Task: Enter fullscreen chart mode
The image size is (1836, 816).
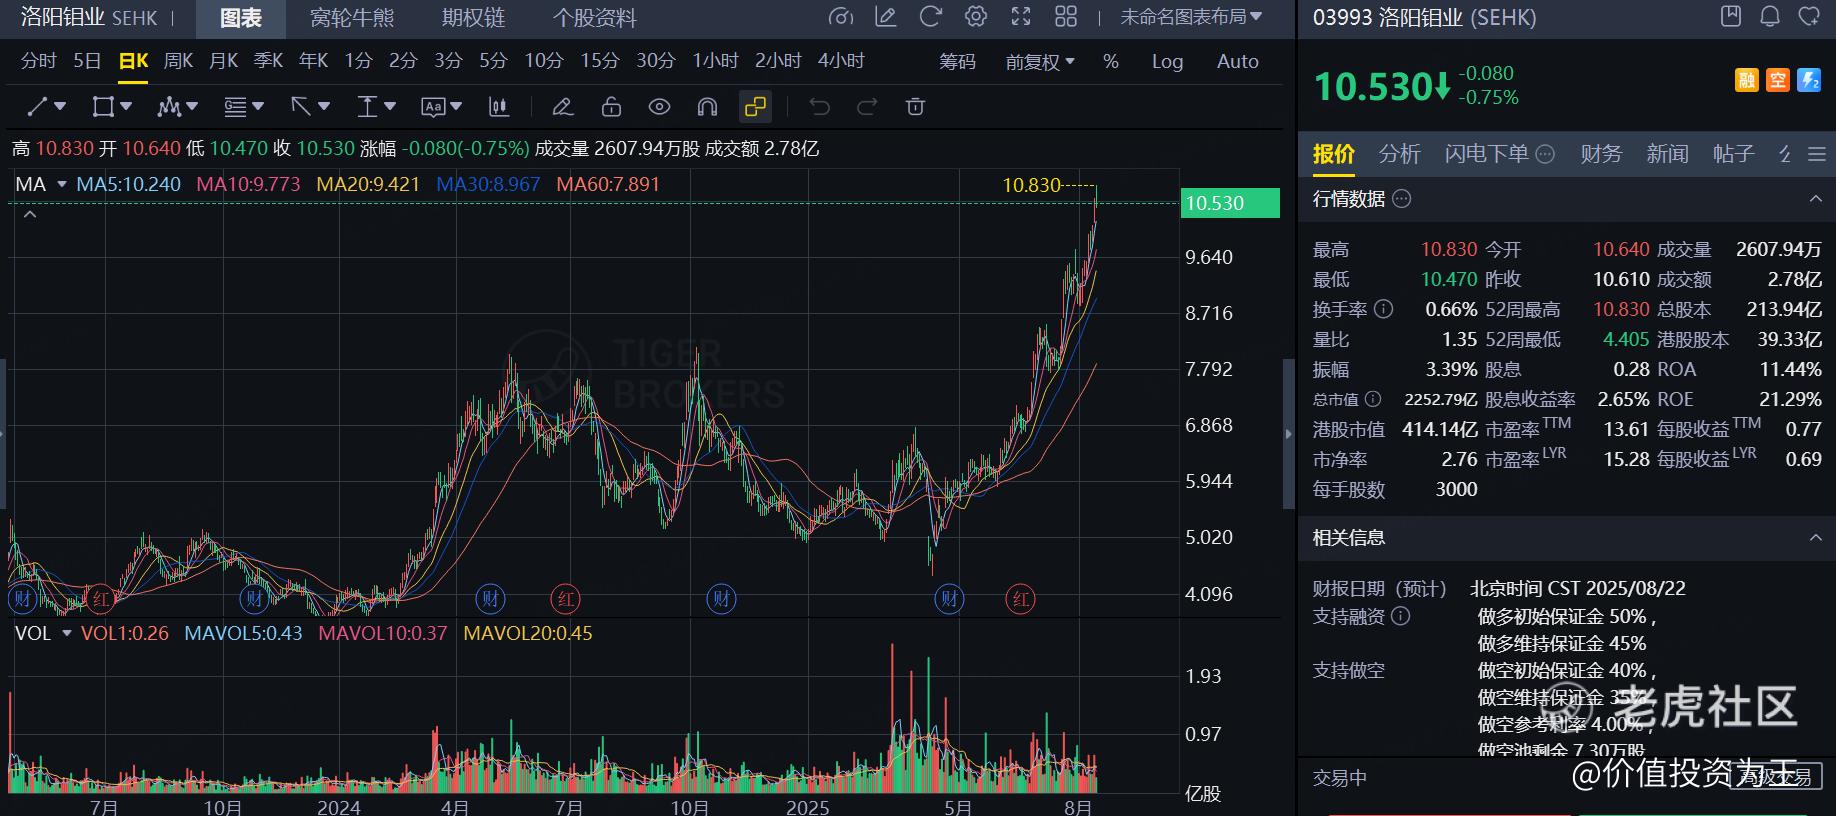Action: (1021, 17)
